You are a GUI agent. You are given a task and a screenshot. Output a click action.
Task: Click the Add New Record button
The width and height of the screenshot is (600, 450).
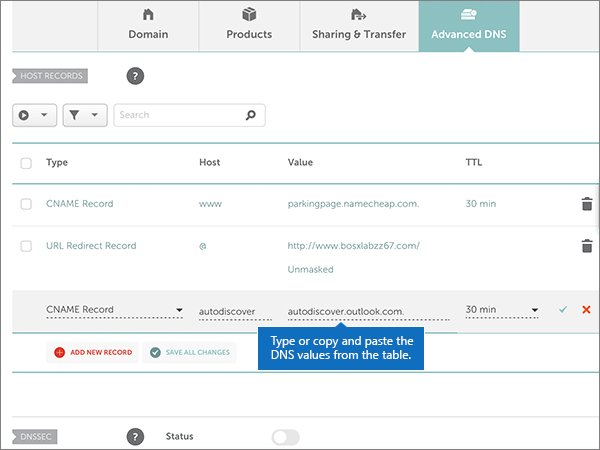[x=90, y=352]
